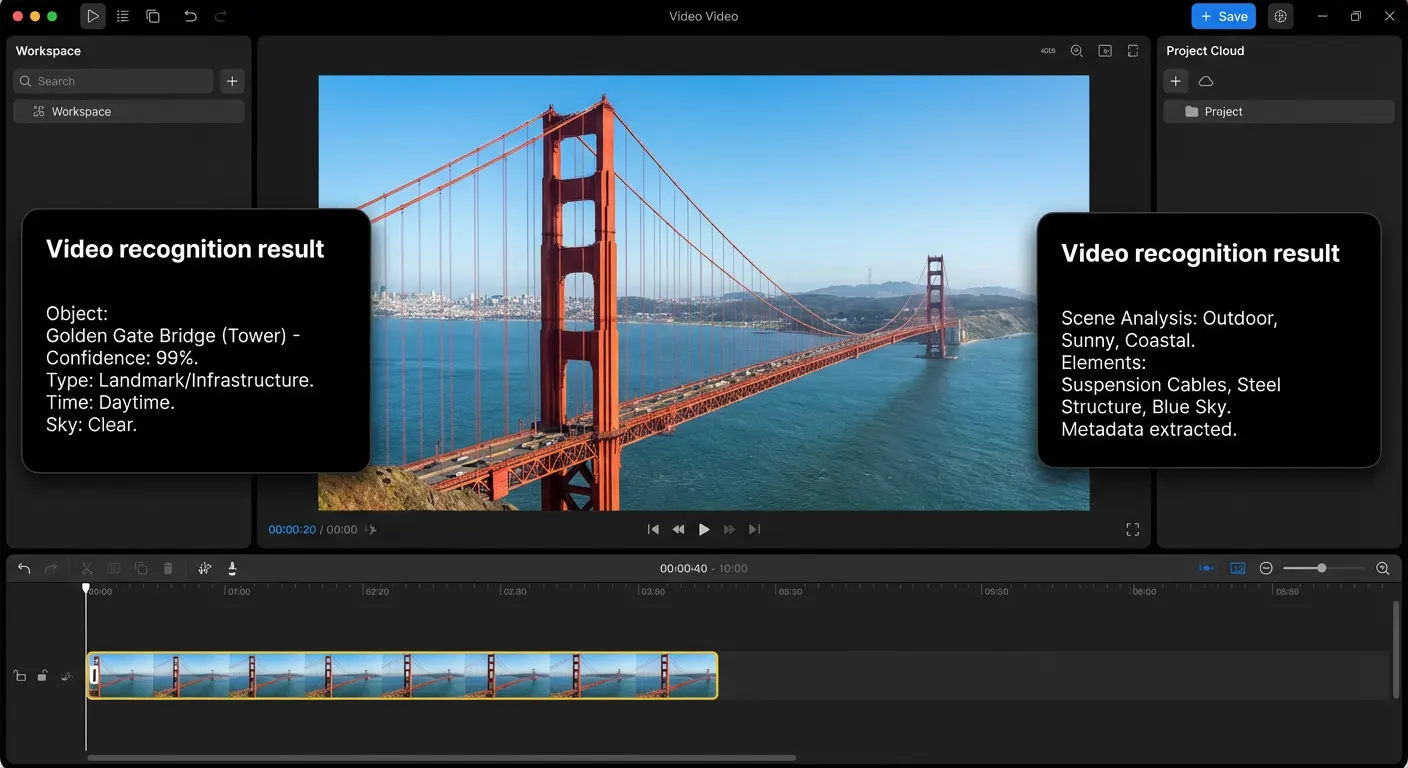Expand the Project folder in Project Cloud
1408x768 pixels.
(x=1222, y=111)
